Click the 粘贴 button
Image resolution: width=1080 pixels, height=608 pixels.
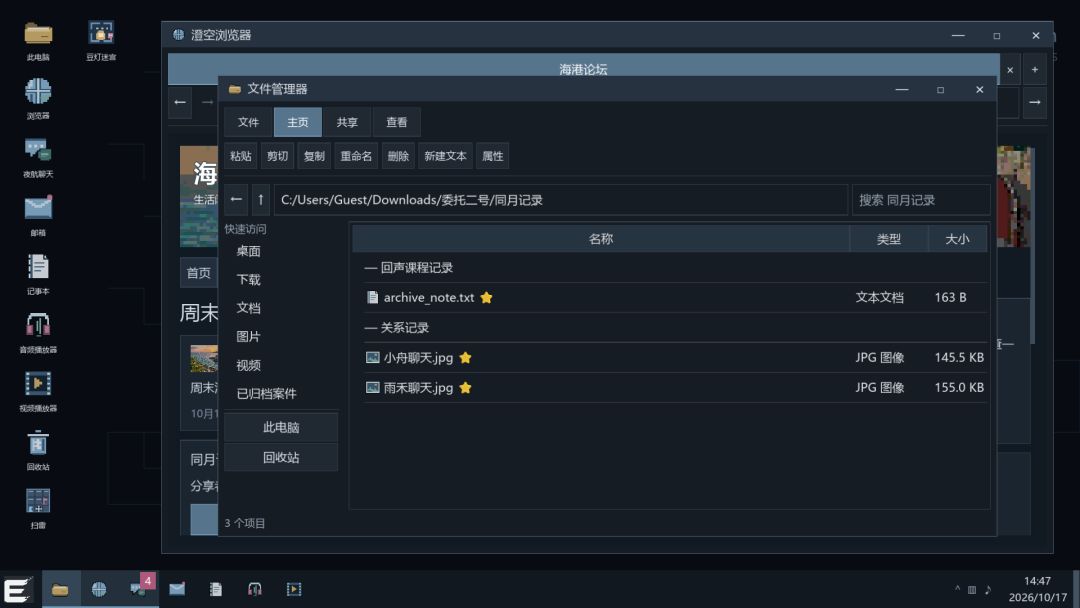click(x=240, y=156)
